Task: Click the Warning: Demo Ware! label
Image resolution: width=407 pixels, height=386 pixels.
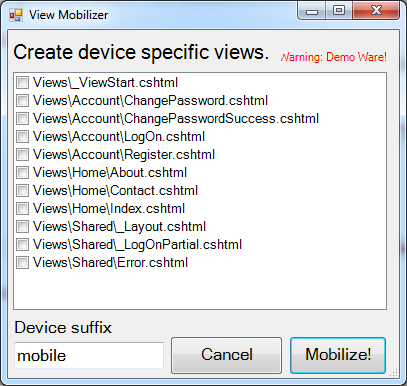Action: point(334,57)
